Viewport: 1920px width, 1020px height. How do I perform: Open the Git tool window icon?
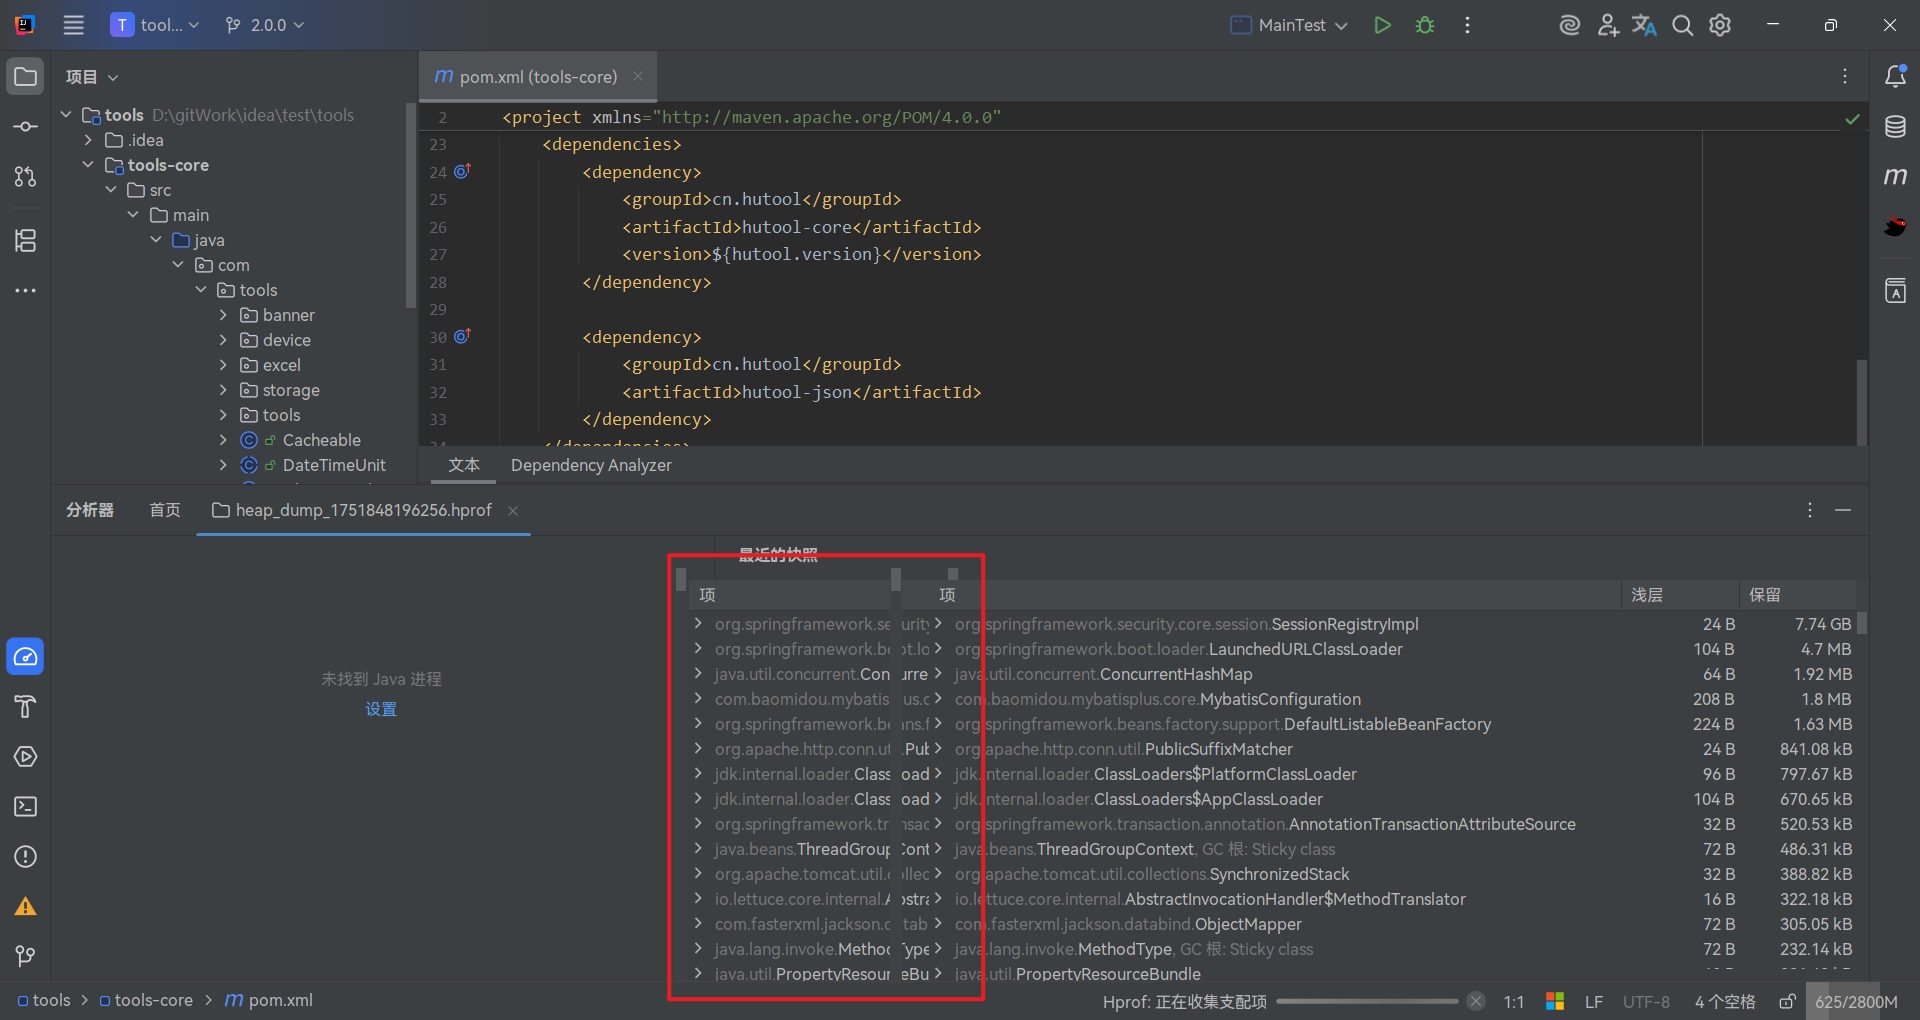[26, 957]
